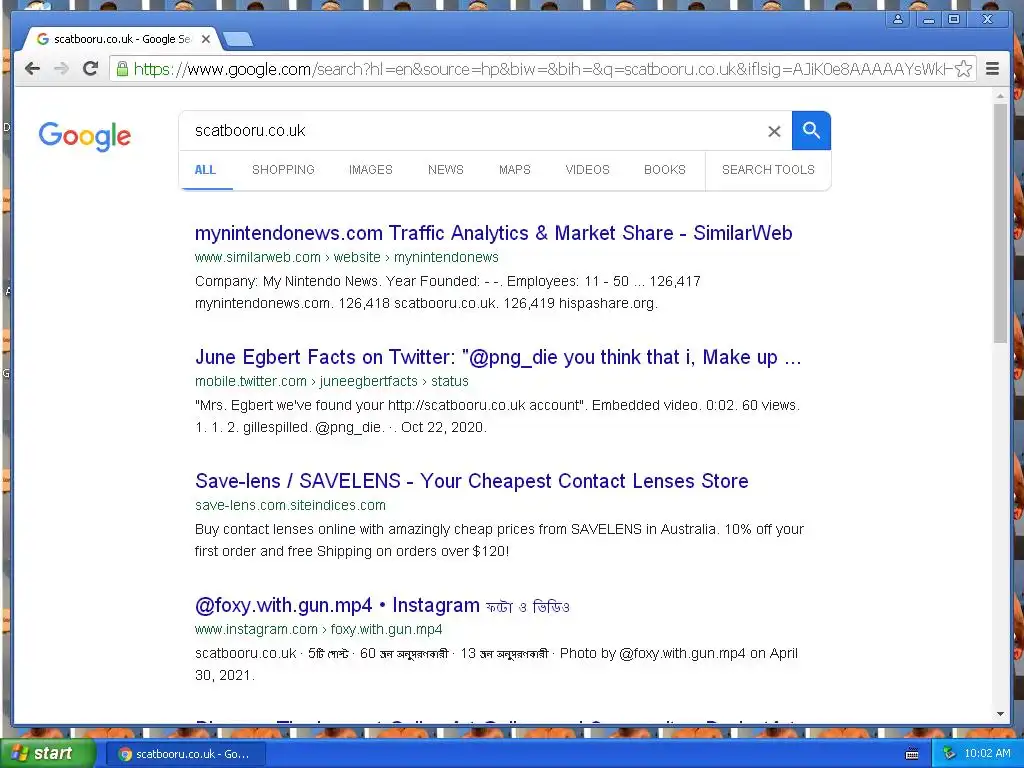Click the 10:02 AM taskbar clock
The image size is (1024, 768).
[987, 754]
